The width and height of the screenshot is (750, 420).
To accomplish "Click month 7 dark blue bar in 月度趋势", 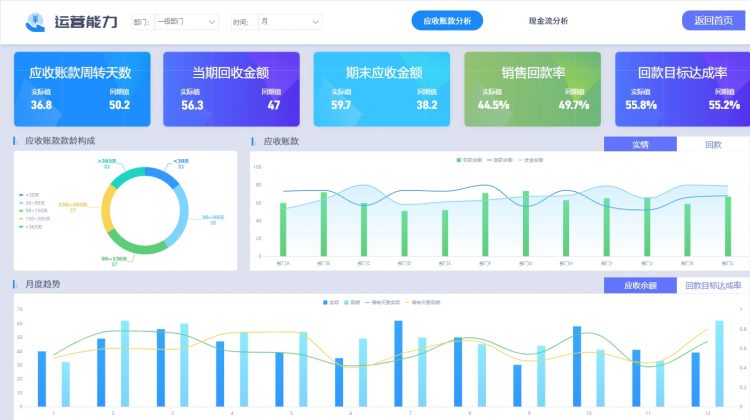I will click(x=398, y=364).
